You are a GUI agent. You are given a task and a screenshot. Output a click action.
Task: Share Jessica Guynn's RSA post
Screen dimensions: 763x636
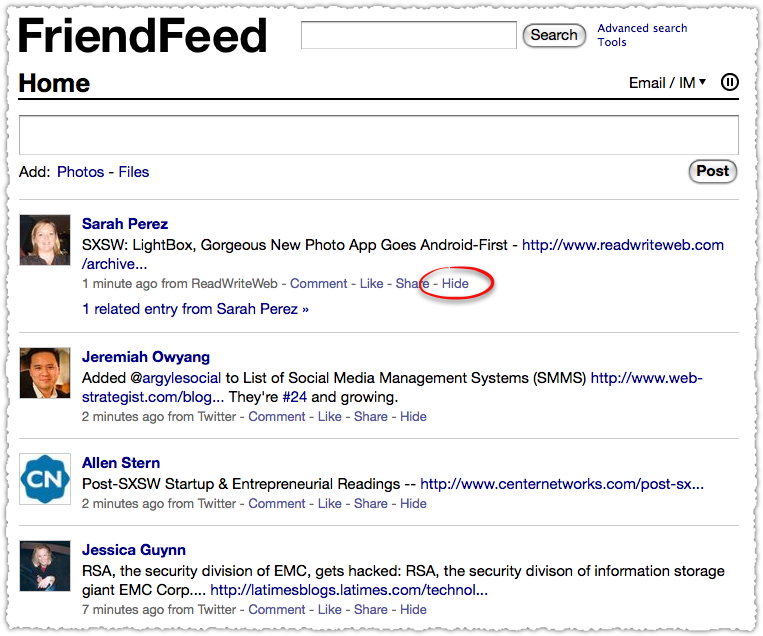(370, 610)
